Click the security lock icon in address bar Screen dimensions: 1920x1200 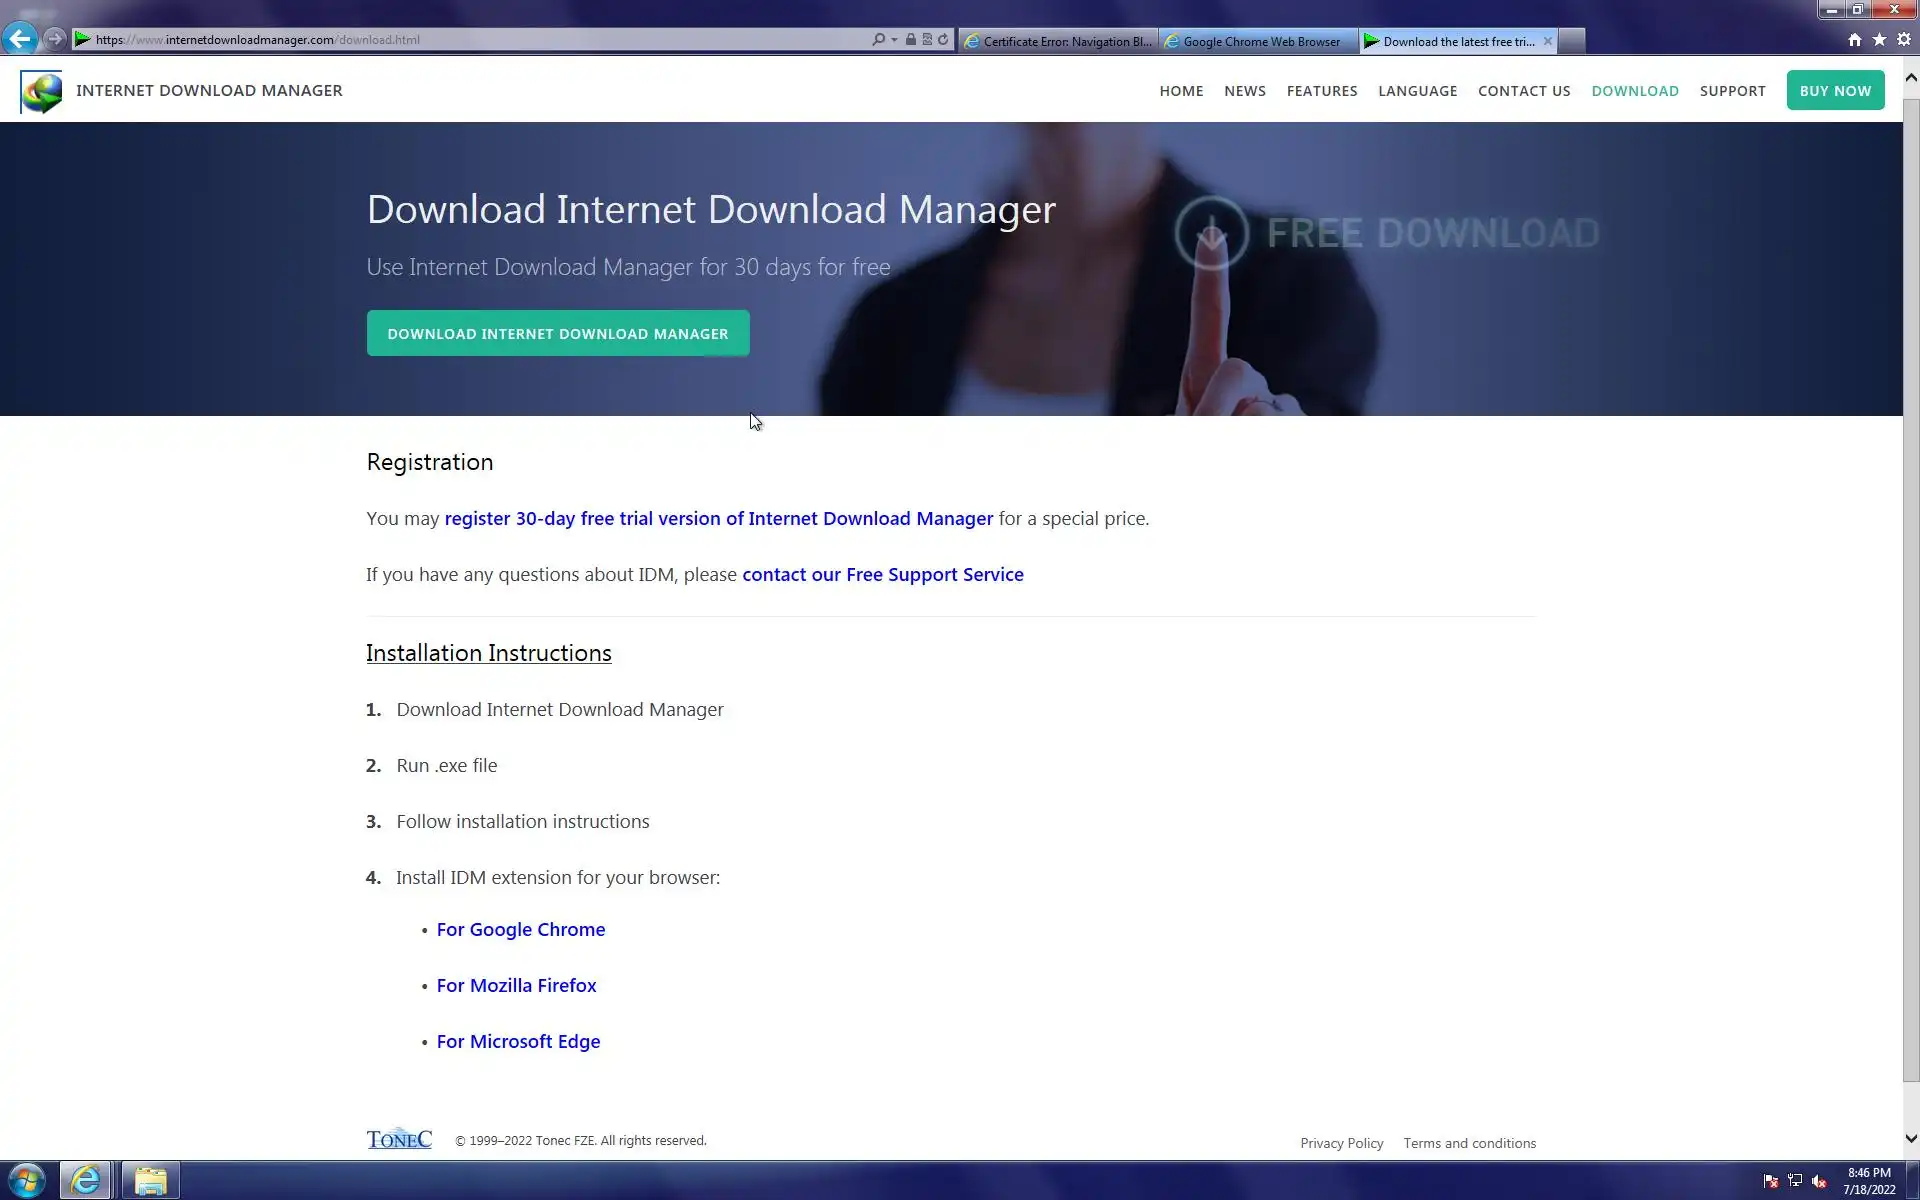pos(910,40)
